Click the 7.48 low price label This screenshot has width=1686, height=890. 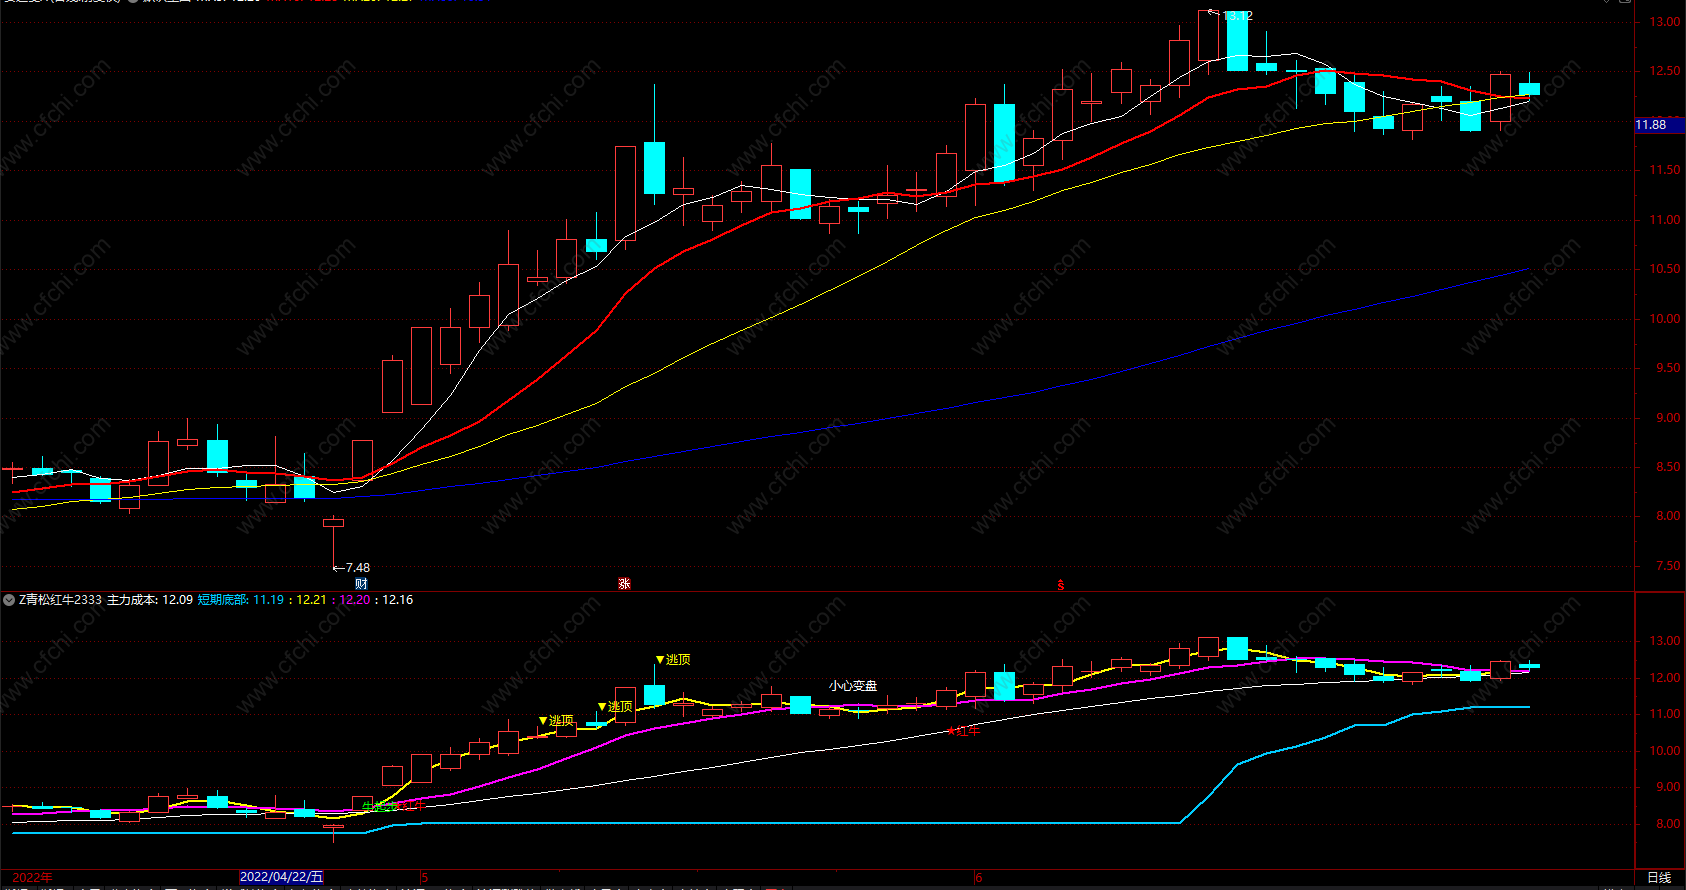[357, 568]
